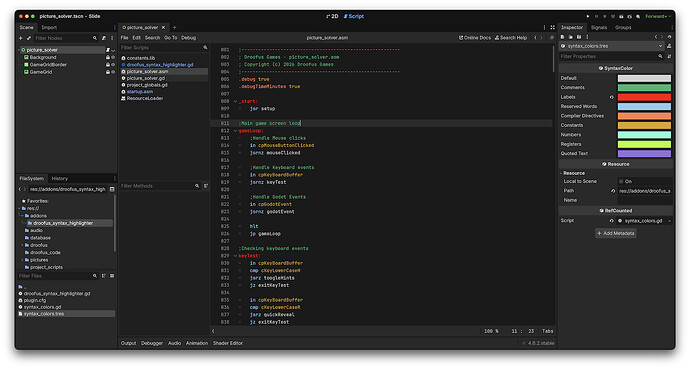Expand the pictures folder in FileSystem
The image size is (690, 369).
click(22, 260)
